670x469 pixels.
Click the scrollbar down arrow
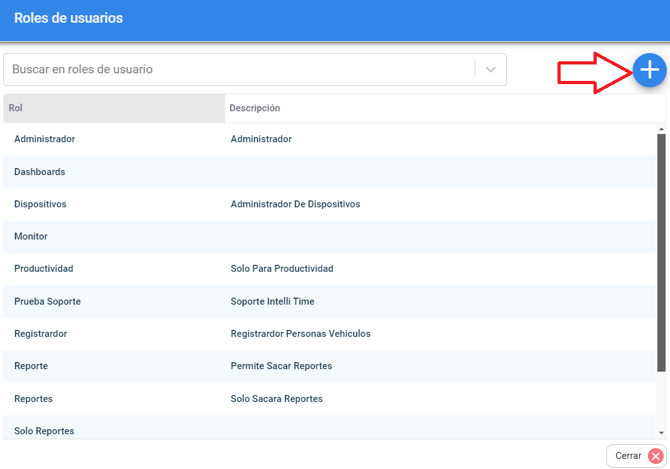[x=661, y=432]
